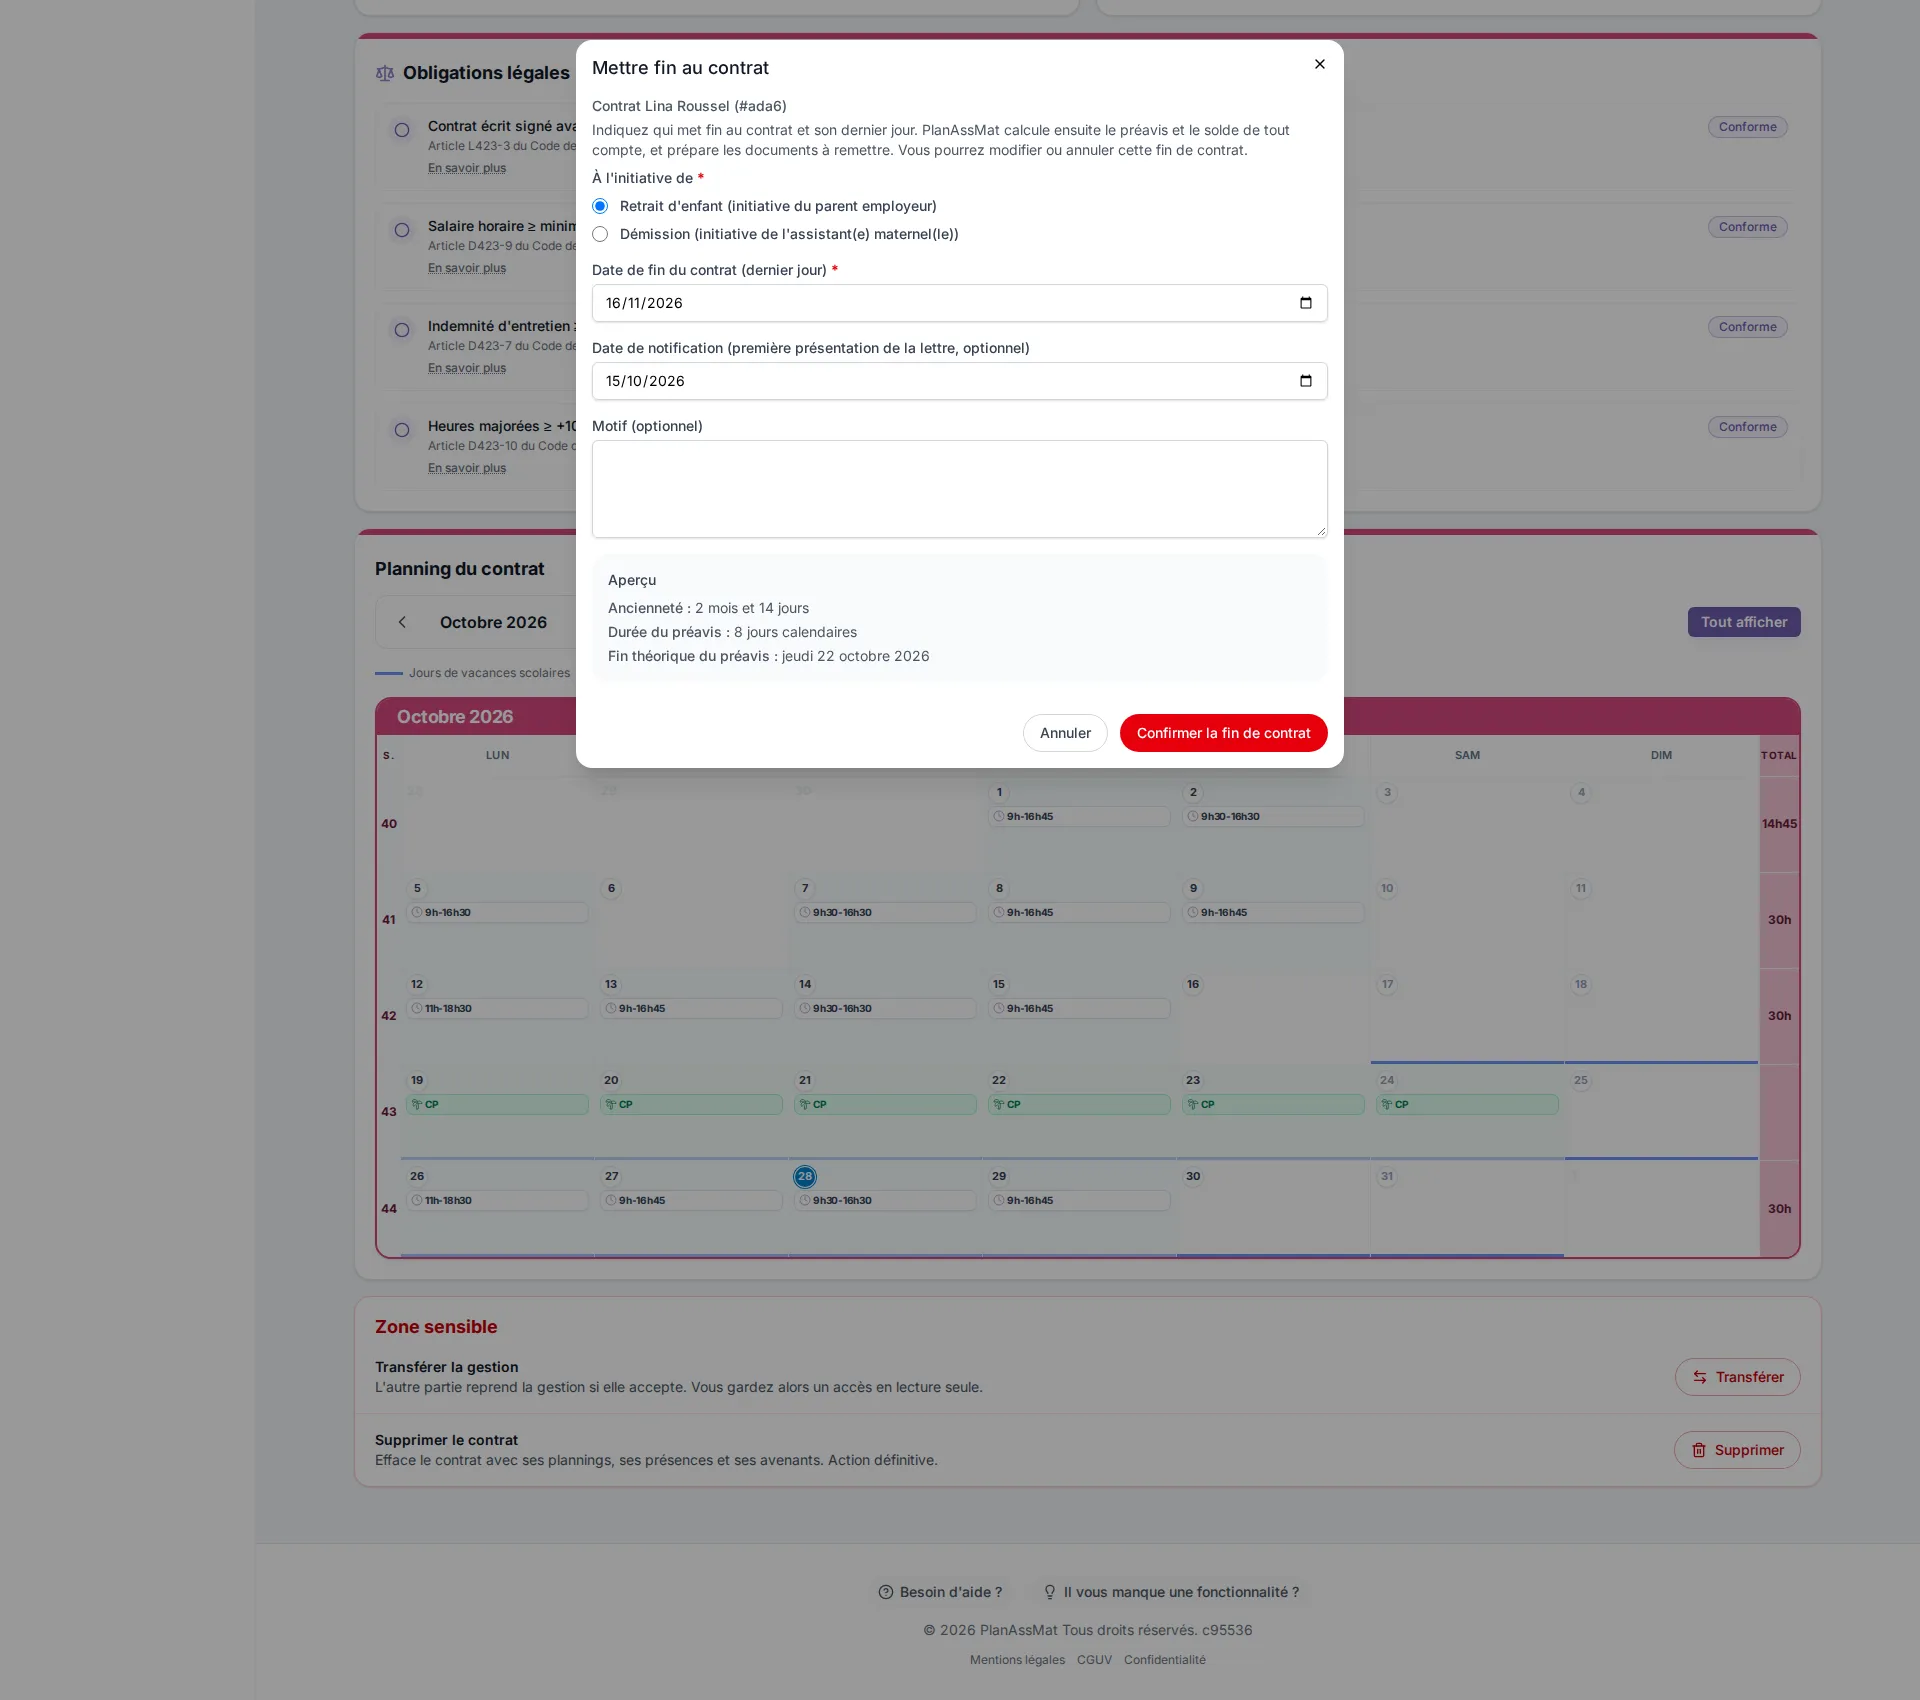Open the 9h-16h45 slot on October 1
This screenshot has width=1920, height=1700.
point(1079,817)
